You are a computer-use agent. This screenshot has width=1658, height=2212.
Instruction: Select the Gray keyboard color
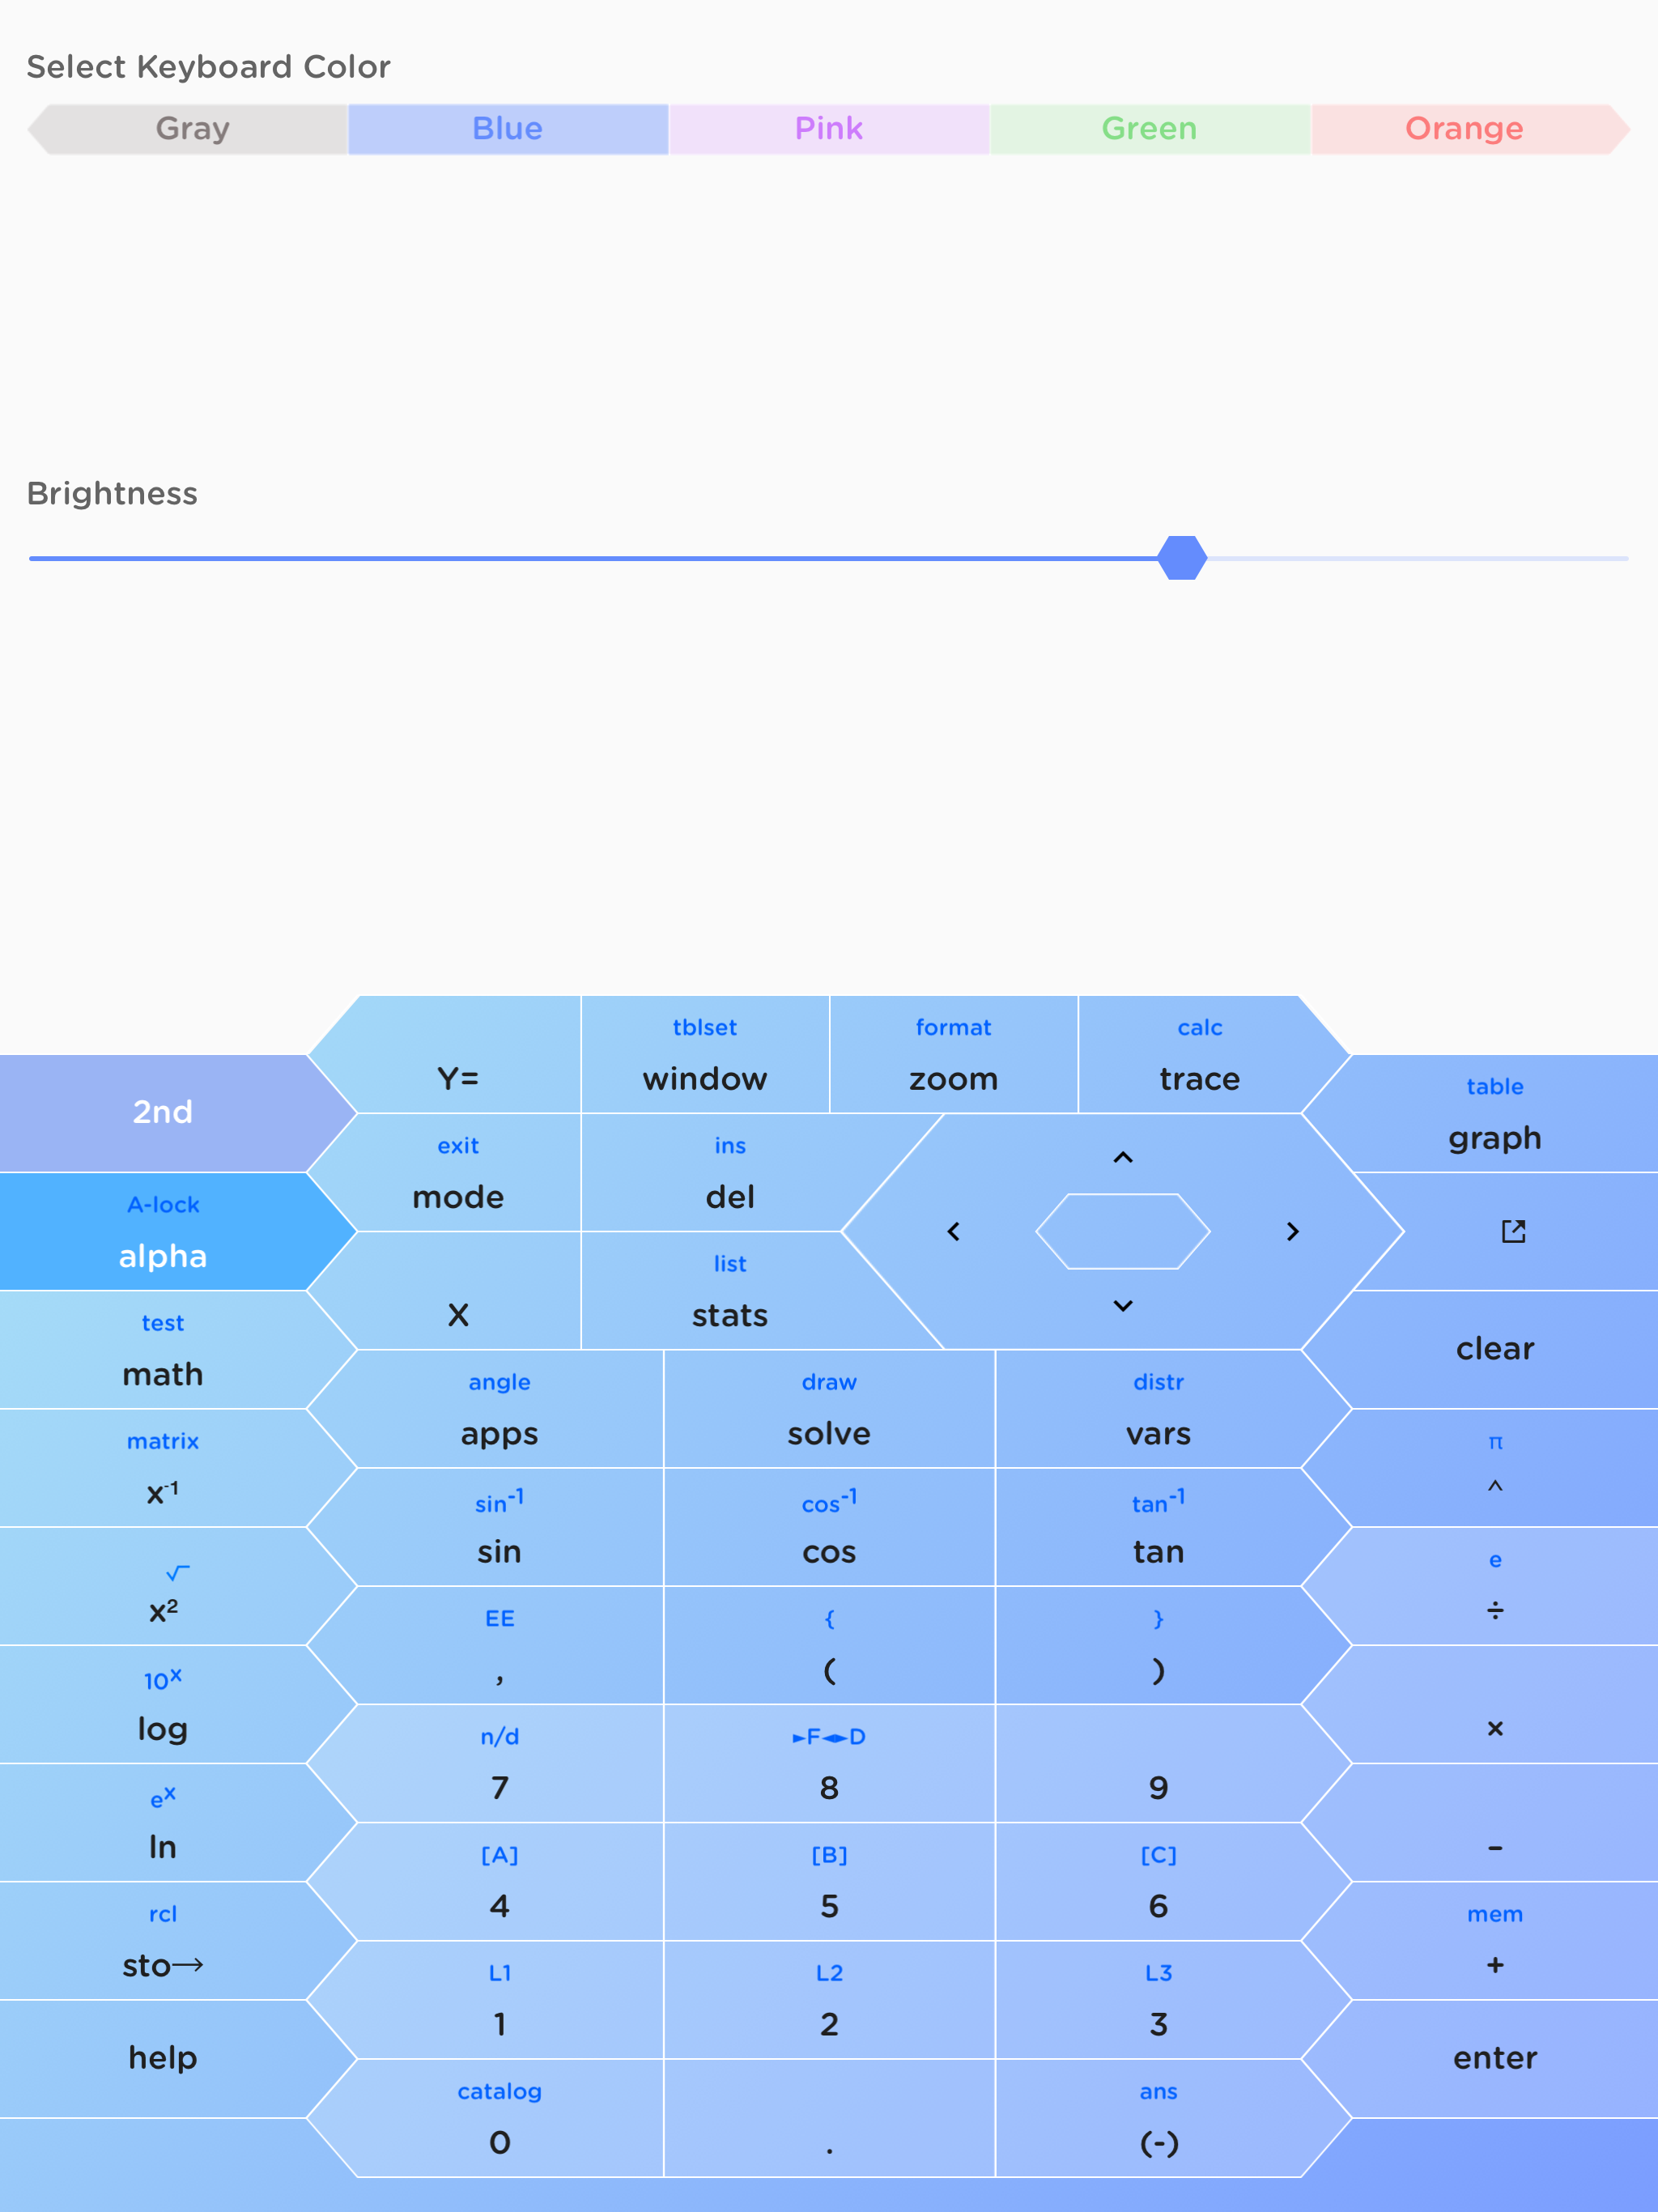pos(193,129)
